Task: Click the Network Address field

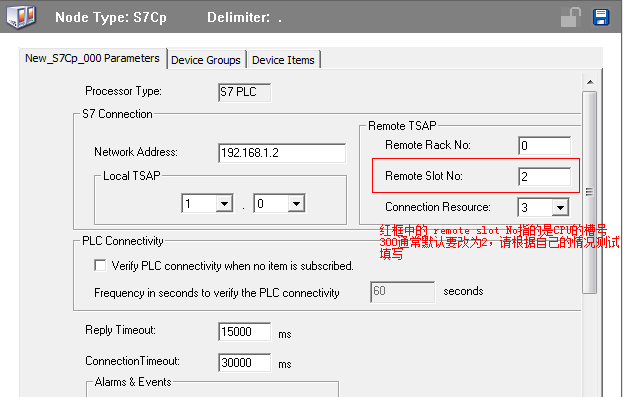Action: (x=282, y=153)
